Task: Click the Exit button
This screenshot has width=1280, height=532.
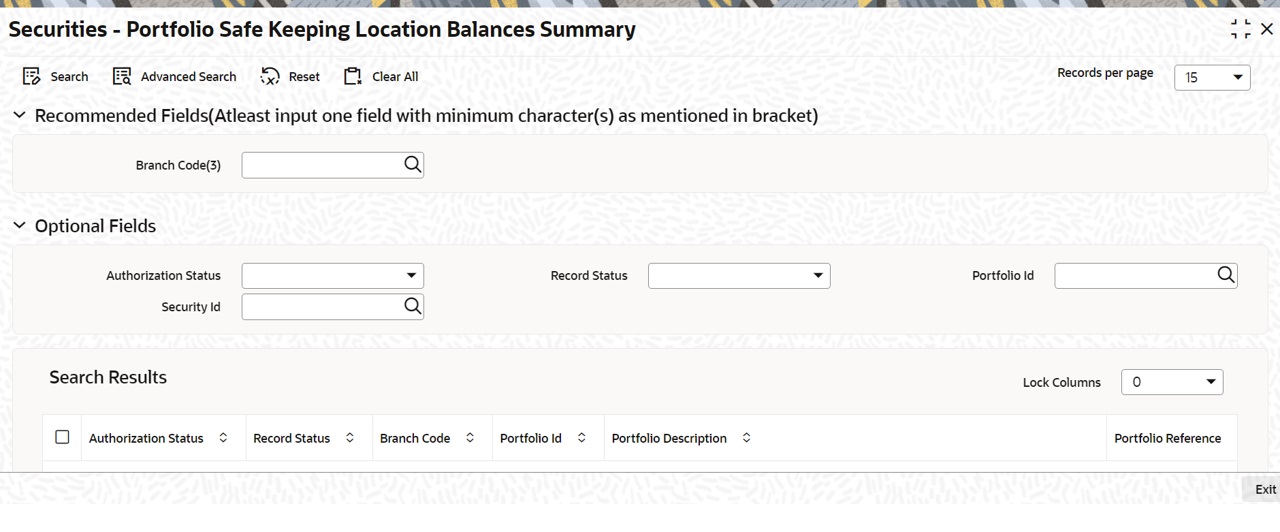Action: pos(1265,489)
